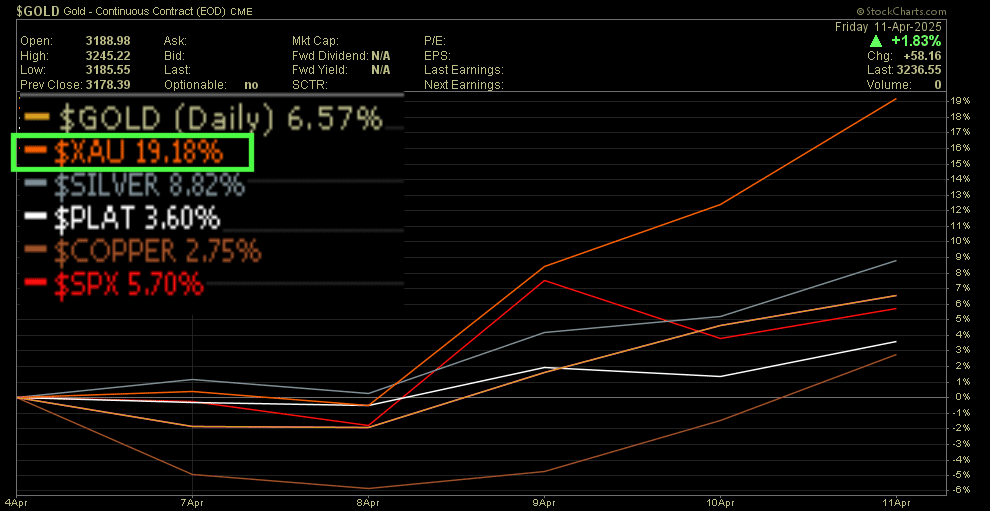
Task: Click the Open value 3188.98
Action: (108, 41)
